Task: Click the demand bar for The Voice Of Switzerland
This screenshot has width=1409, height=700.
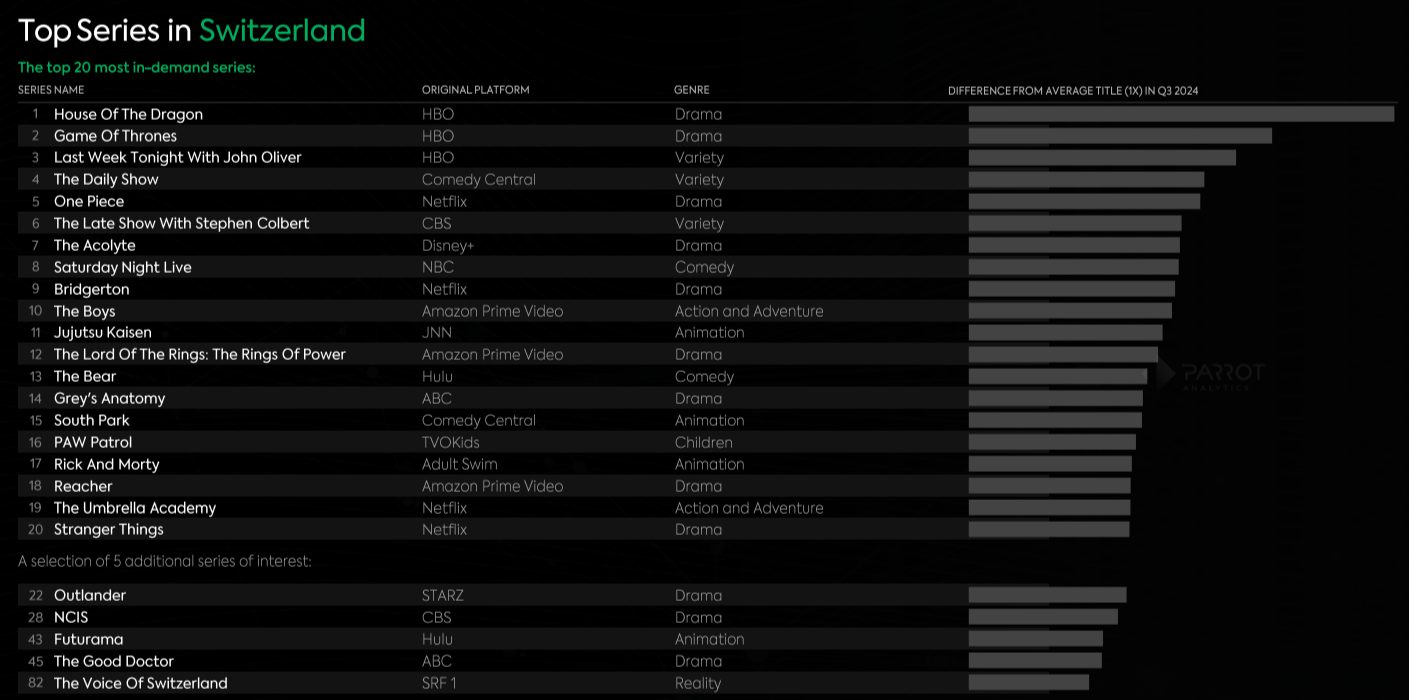Action: (1029, 683)
